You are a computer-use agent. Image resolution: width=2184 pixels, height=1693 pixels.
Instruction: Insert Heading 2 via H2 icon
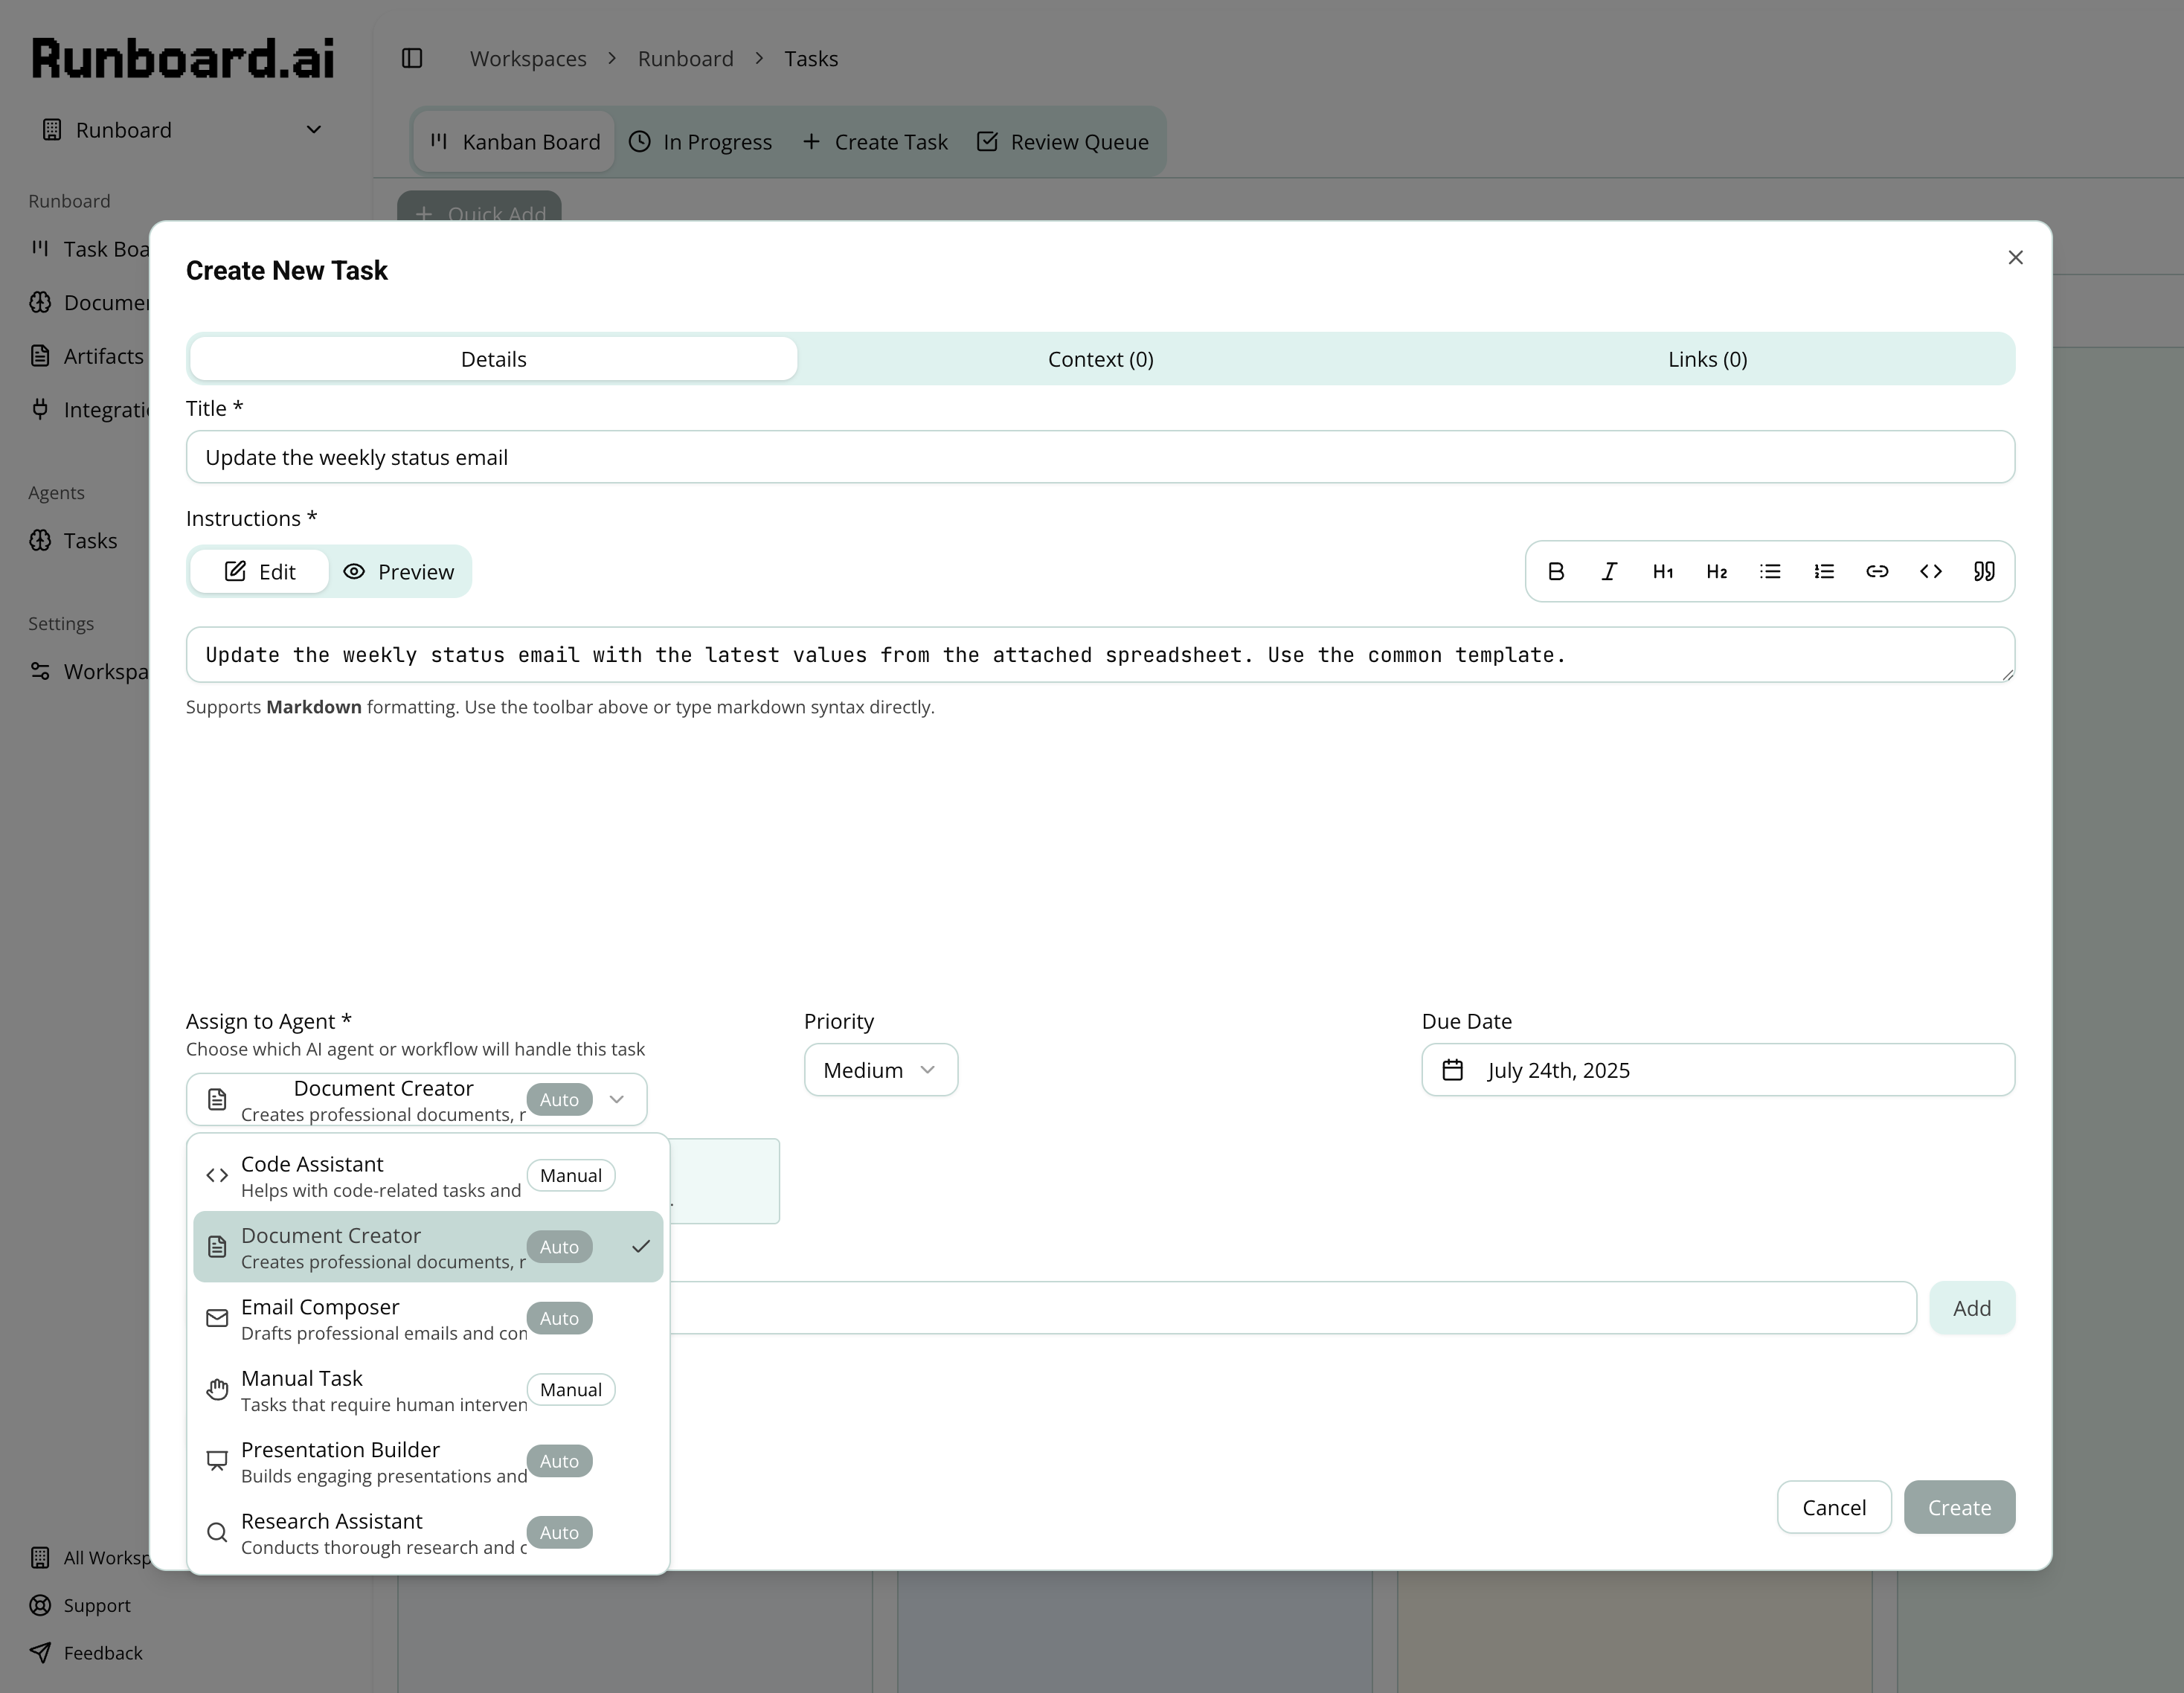(1716, 571)
